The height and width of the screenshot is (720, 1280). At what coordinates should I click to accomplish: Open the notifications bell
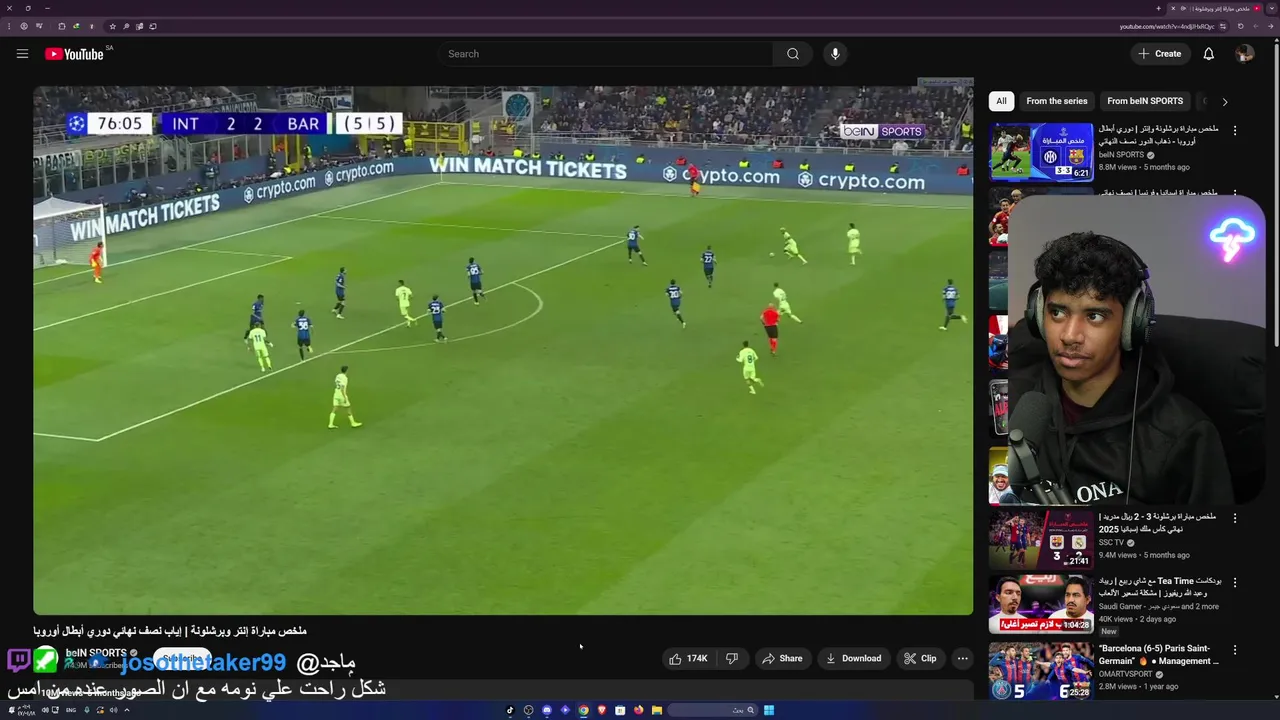tap(1208, 54)
